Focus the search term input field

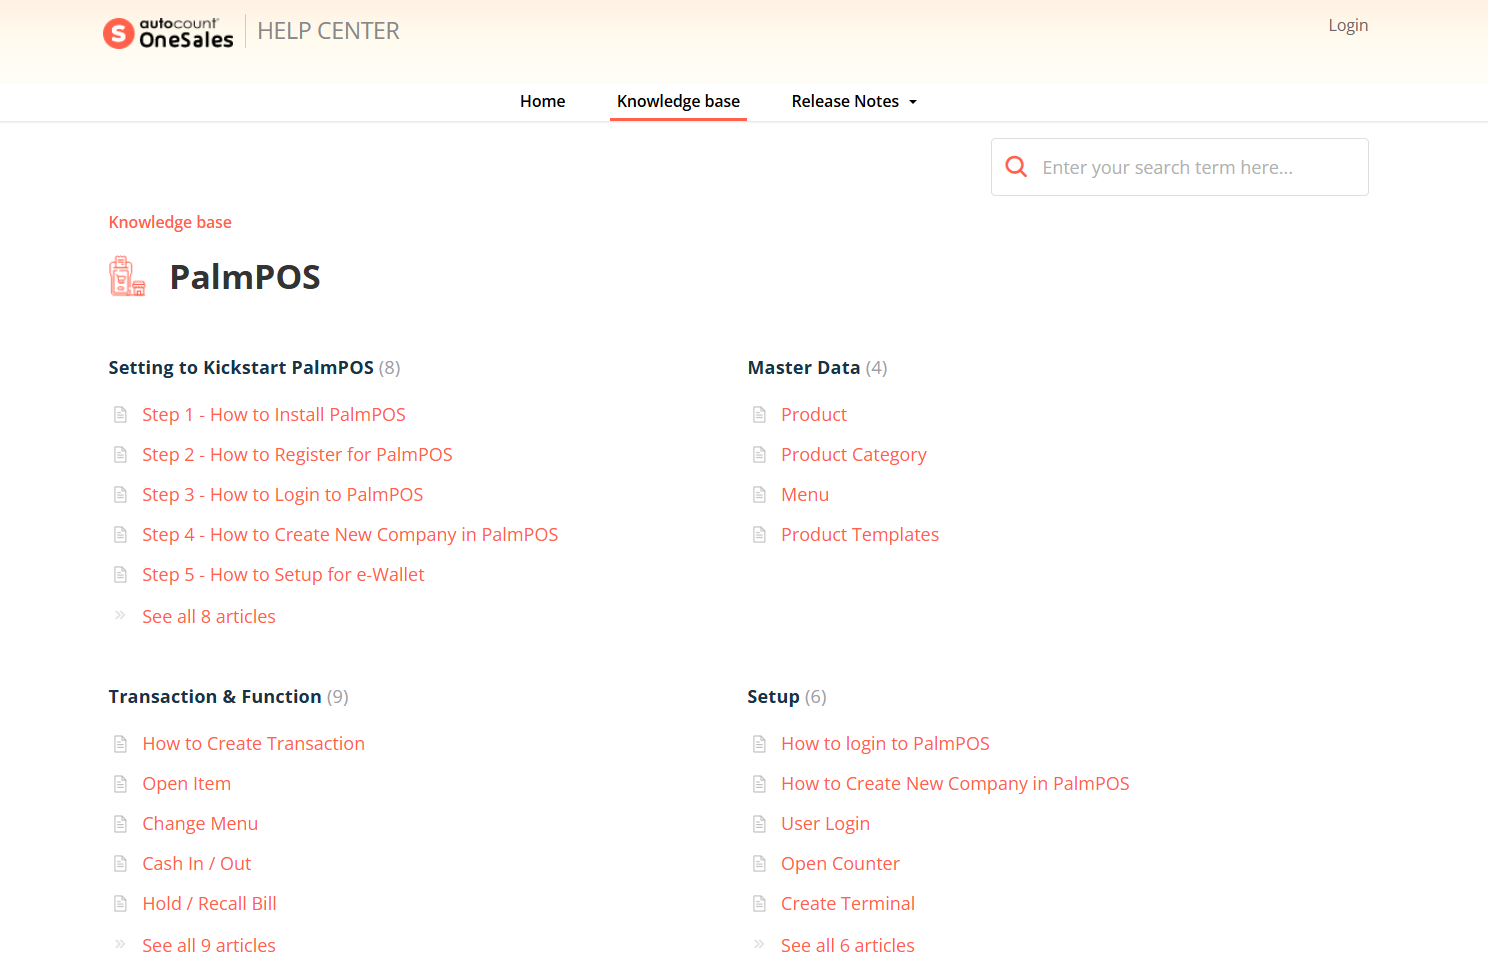click(x=1195, y=167)
